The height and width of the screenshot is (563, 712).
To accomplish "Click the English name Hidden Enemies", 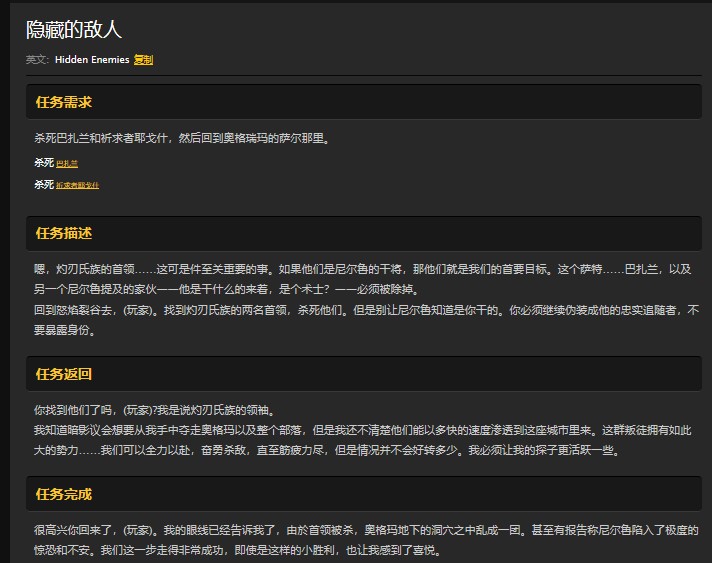I will click(x=92, y=60).
